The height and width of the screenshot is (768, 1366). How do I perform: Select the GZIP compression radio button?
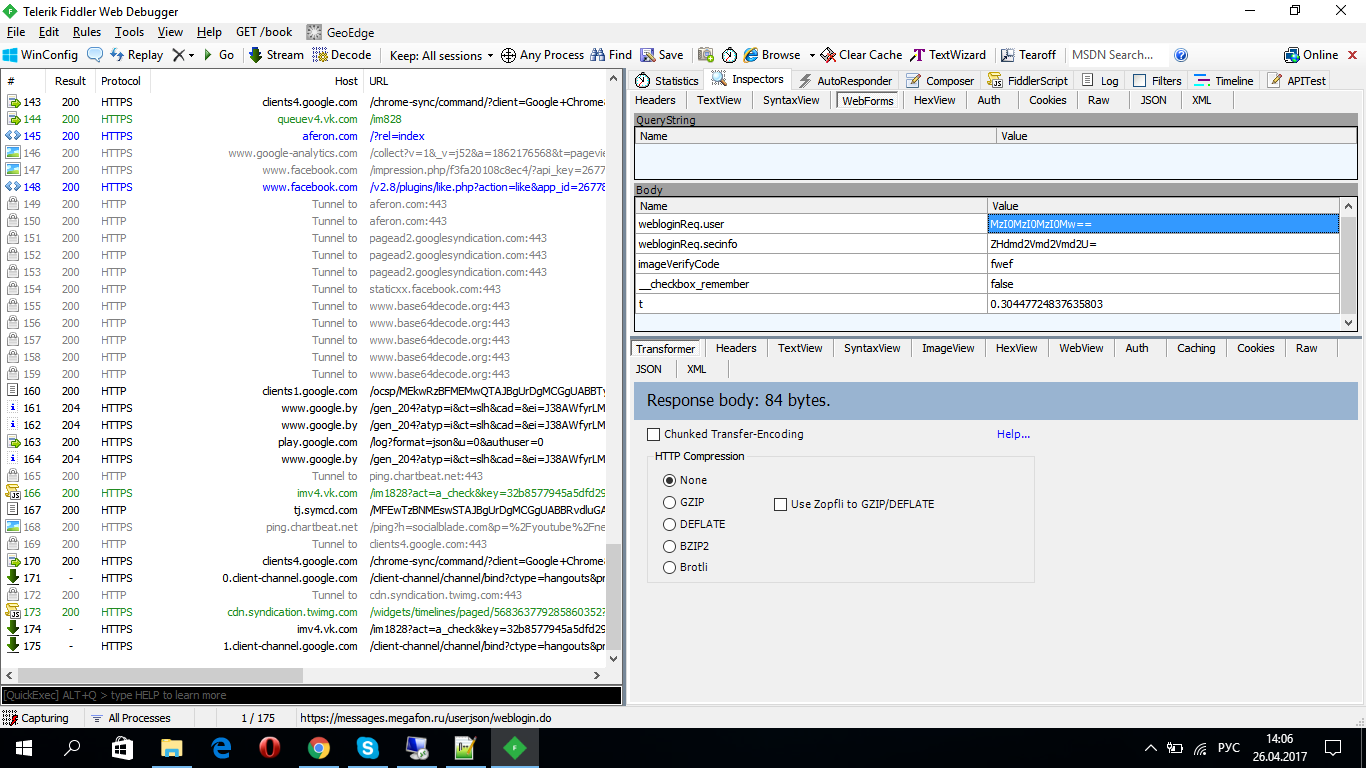tap(670, 502)
